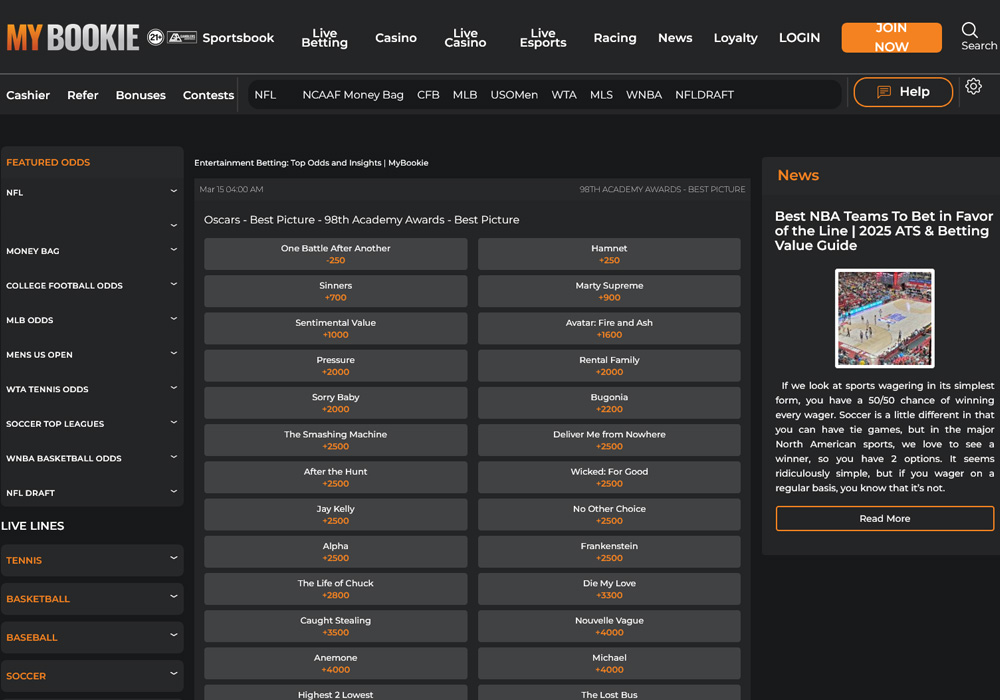Click the MyBookie logo
The width and height of the screenshot is (1000, 700).
click(72, 38)
